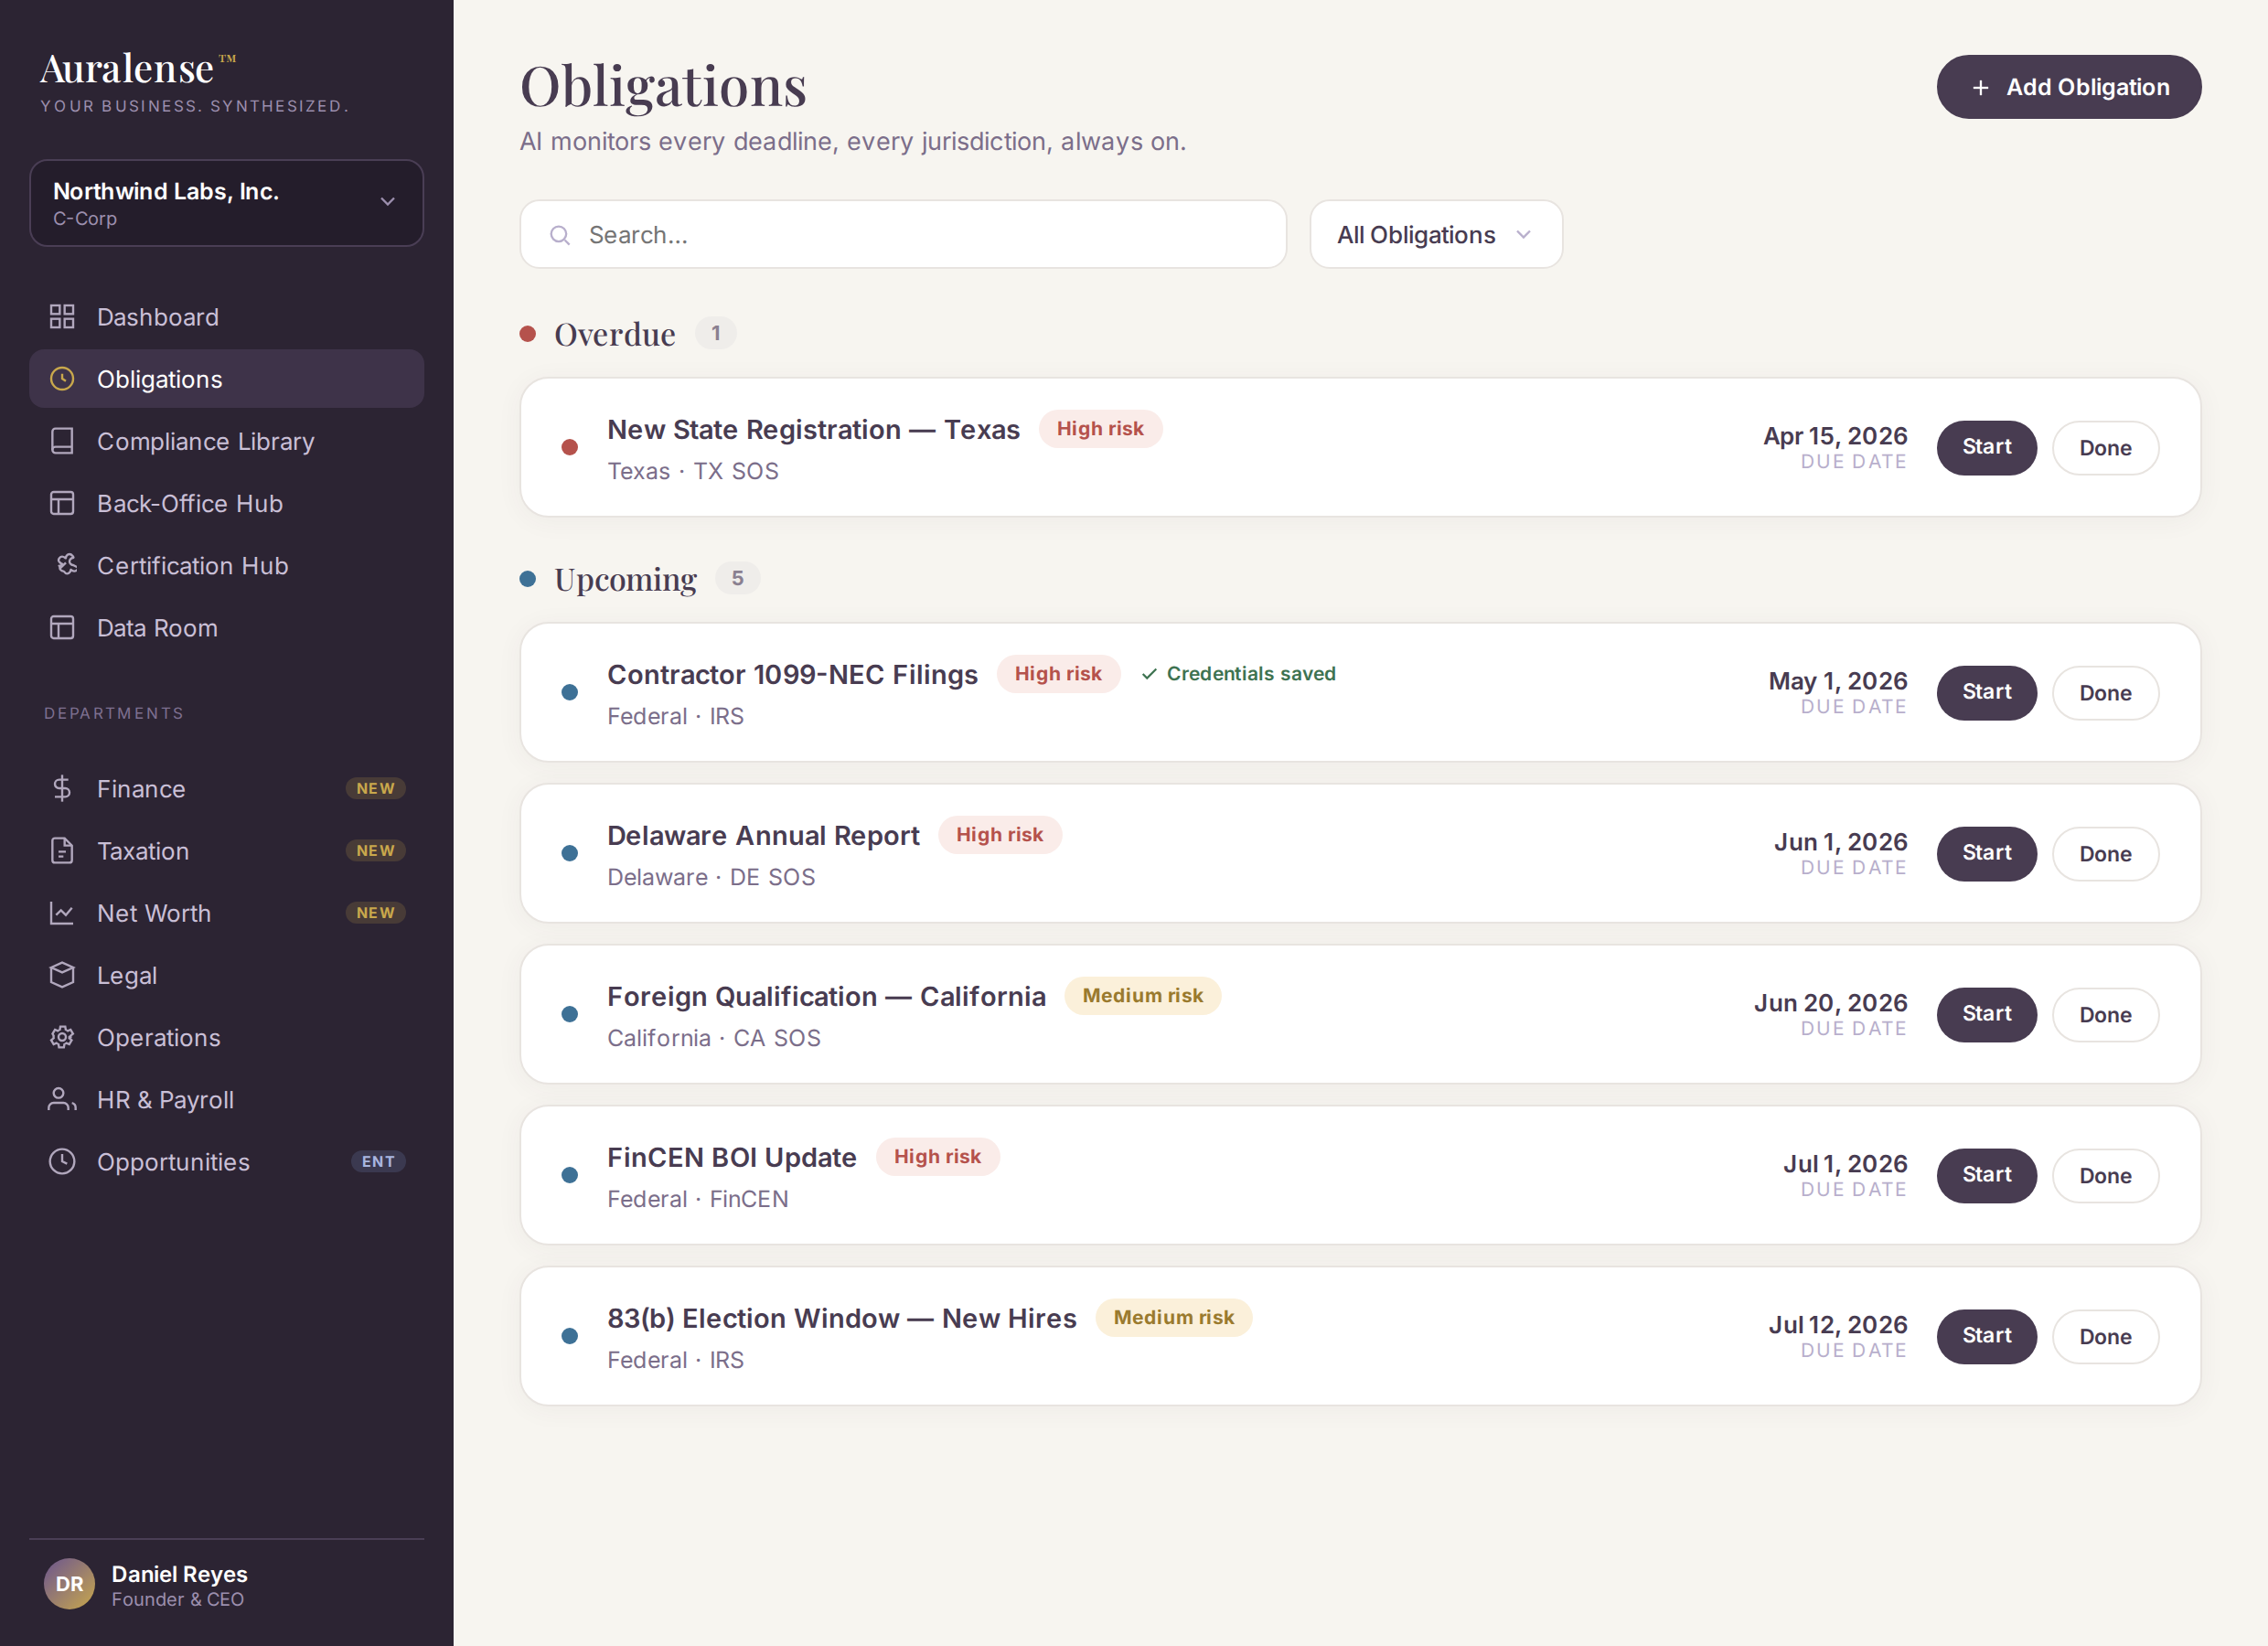This screenshot has height=1646, width=2268.
Task: Start Foreign Qualification — California
Action: [x=1986, y=1014]
